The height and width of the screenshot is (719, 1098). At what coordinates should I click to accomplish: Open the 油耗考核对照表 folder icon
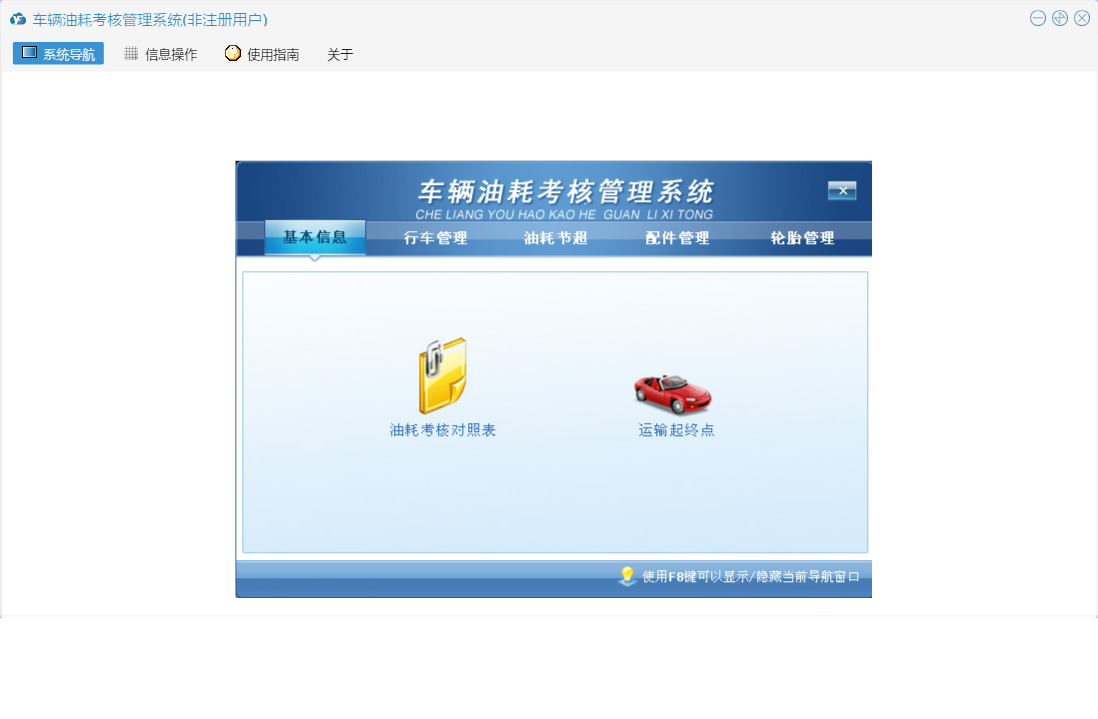pos(443,376)
